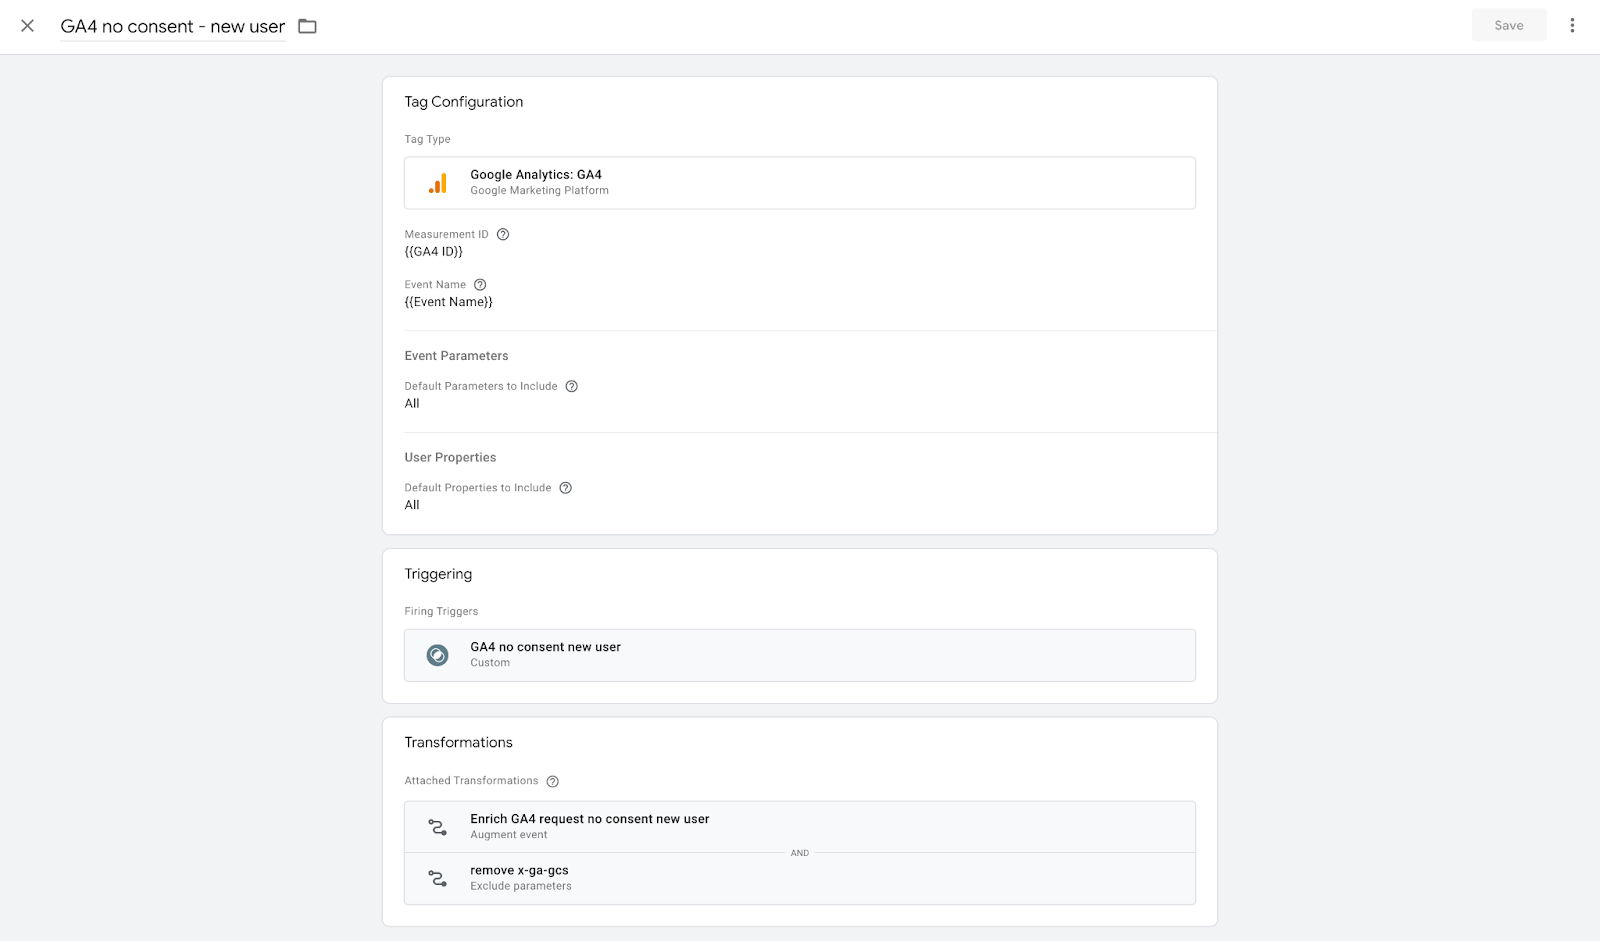The image size is (1600, 942).
Task: Click the Firing Triggers label
Action: [x=441, y=611]
